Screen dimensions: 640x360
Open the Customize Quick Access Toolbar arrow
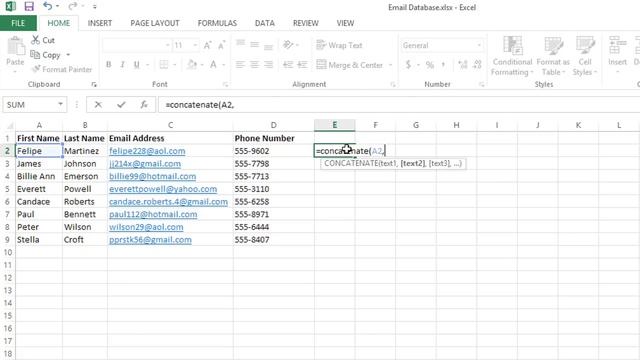click(94, 7)
